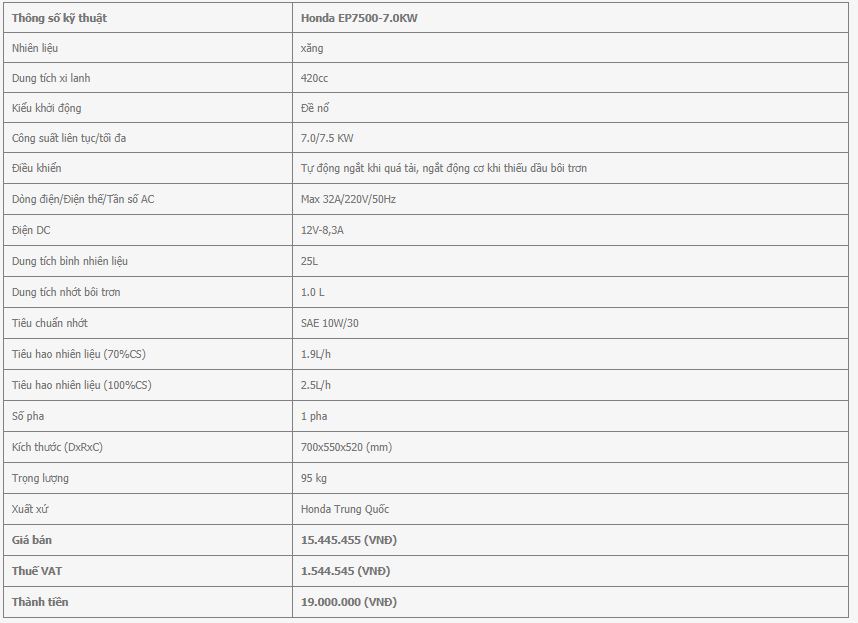Click the '420cc' cylinder capacity value
The height and width of the screenshot is (623, 858).
point(316,78)
